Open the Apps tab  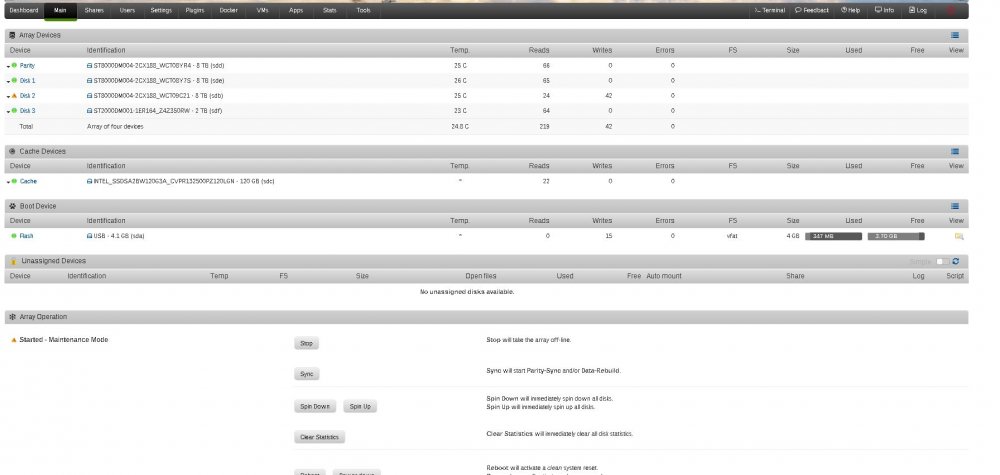[296, 10]
